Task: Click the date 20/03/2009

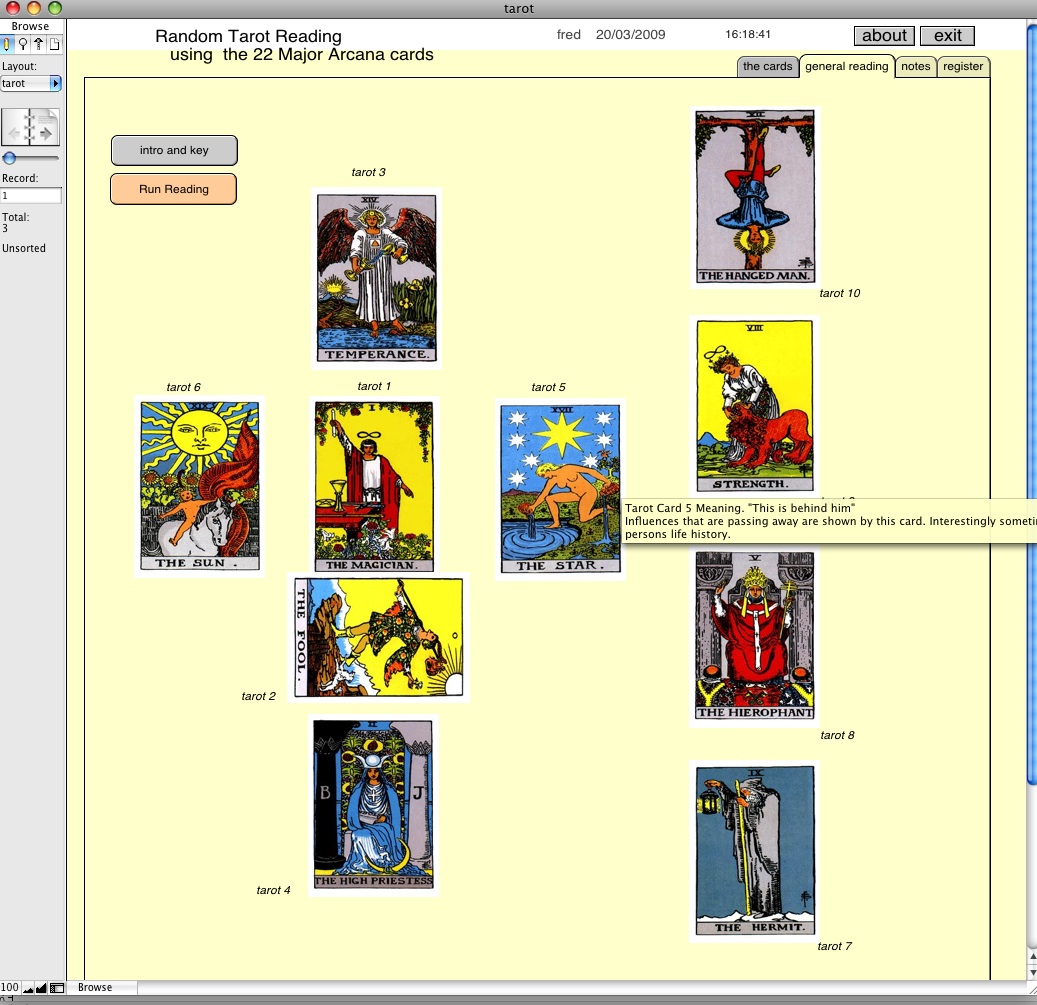Action: [630, 34]
